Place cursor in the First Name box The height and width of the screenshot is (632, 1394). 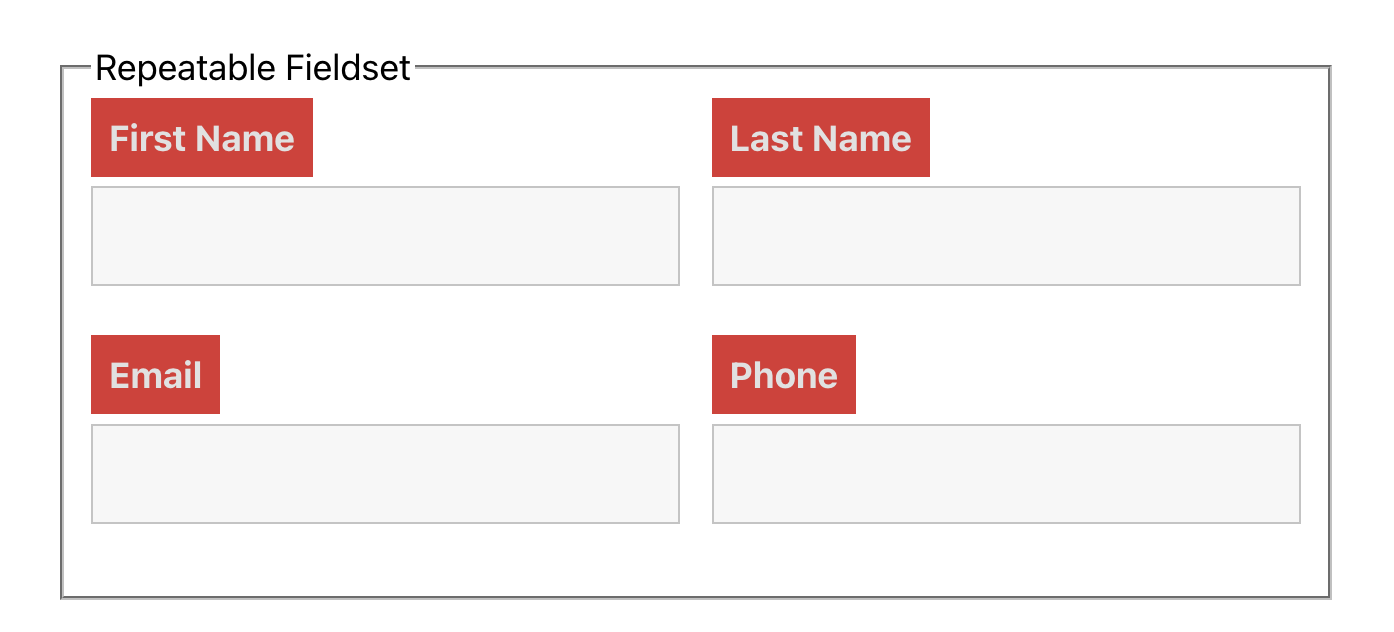click(x=385, y=236)
